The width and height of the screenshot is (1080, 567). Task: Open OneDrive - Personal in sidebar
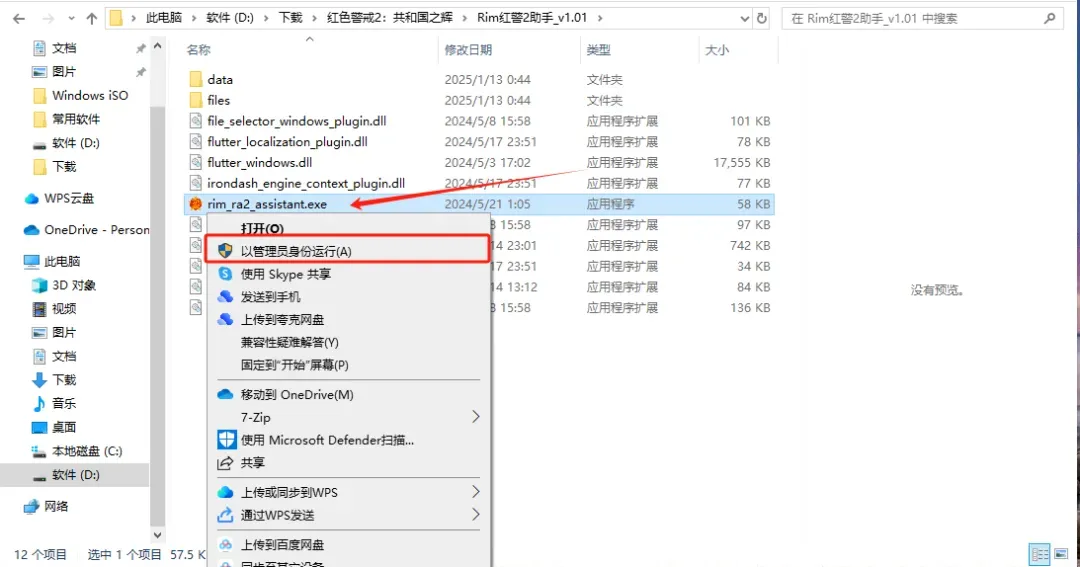[x=96, y=229]
